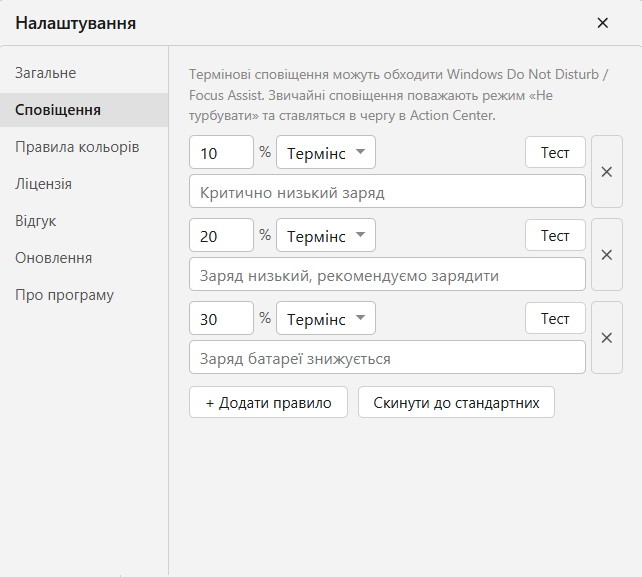The image size is (642, 577).
Task: Edit the 'Критично низький заряд' message field
Action: pos(387,191)
